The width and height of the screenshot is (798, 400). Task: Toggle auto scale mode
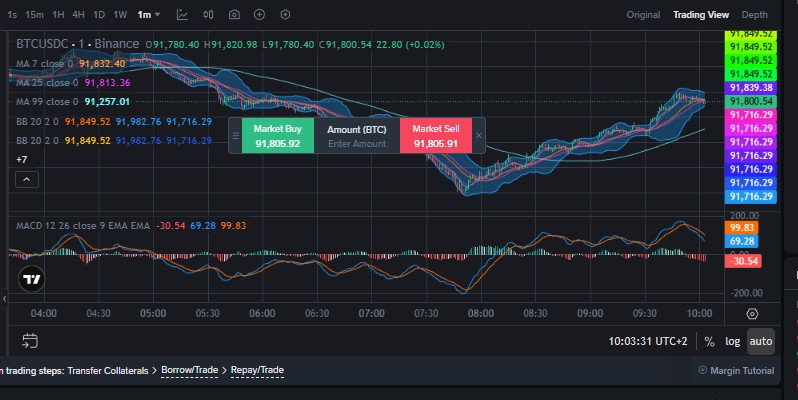coord(761,341)
